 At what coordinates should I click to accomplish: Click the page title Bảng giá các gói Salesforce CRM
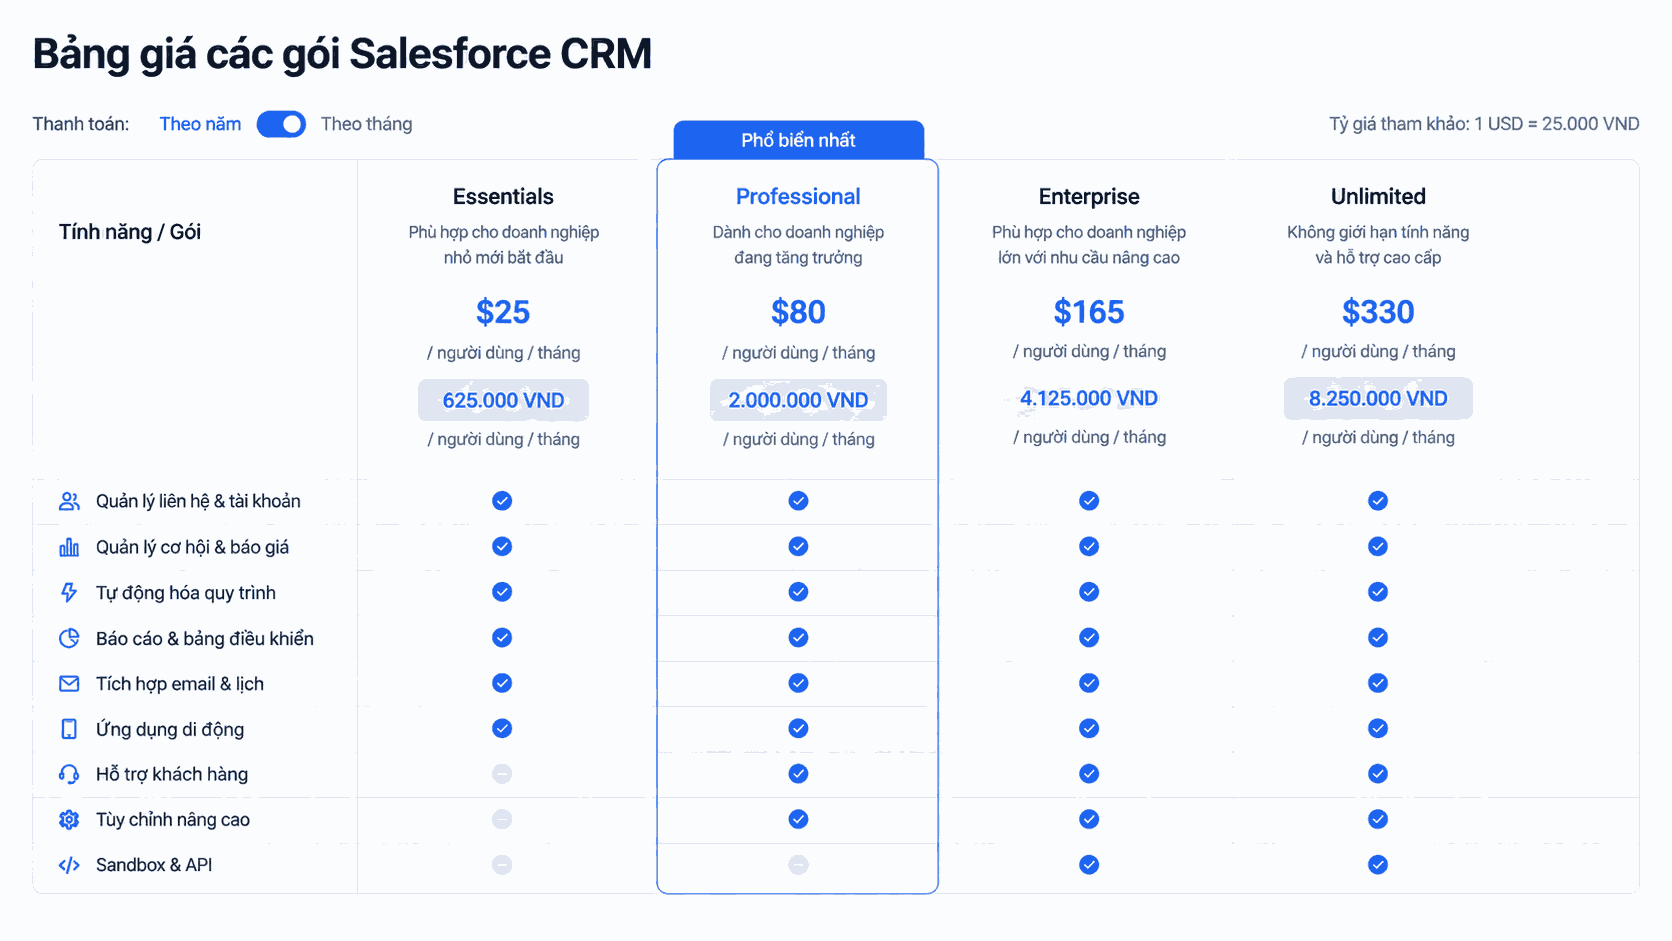342,54
